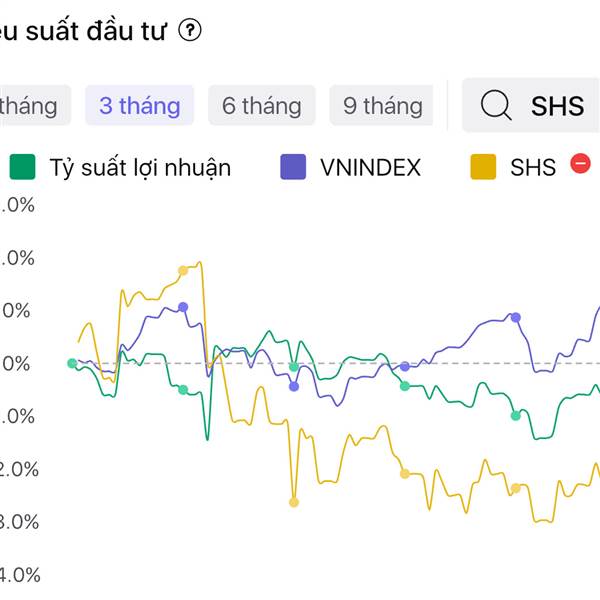
Task: Click the VNINDEX legend label
Action: tap(370, 167)
